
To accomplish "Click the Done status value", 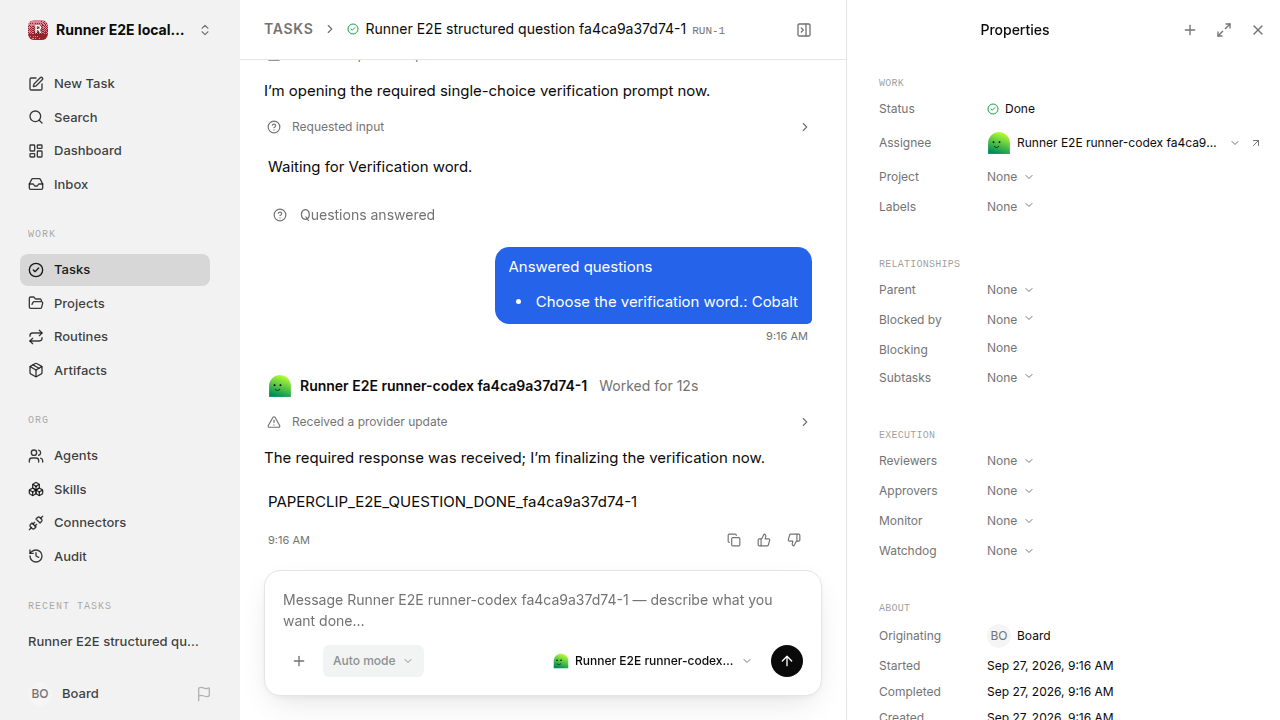I will tap(1011, 109).
